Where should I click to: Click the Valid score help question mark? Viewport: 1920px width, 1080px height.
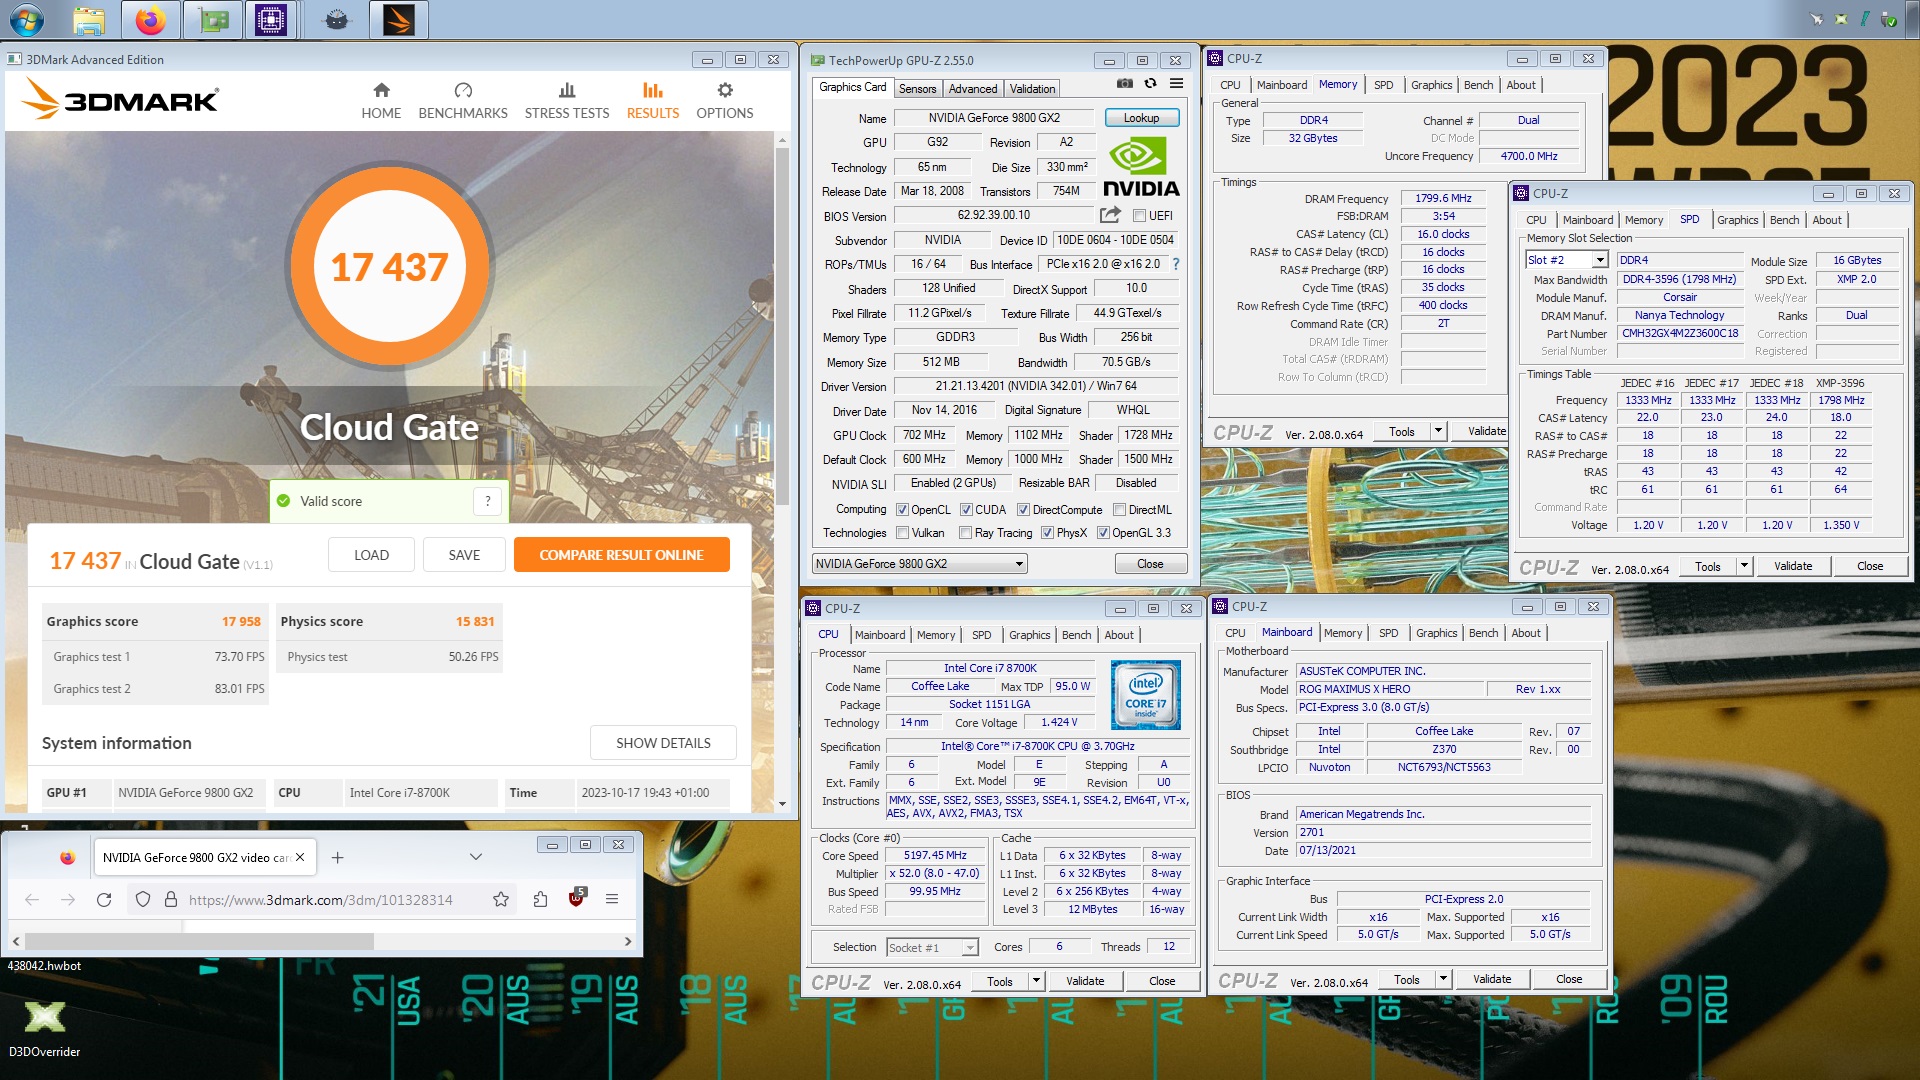[x=487, y=501]
